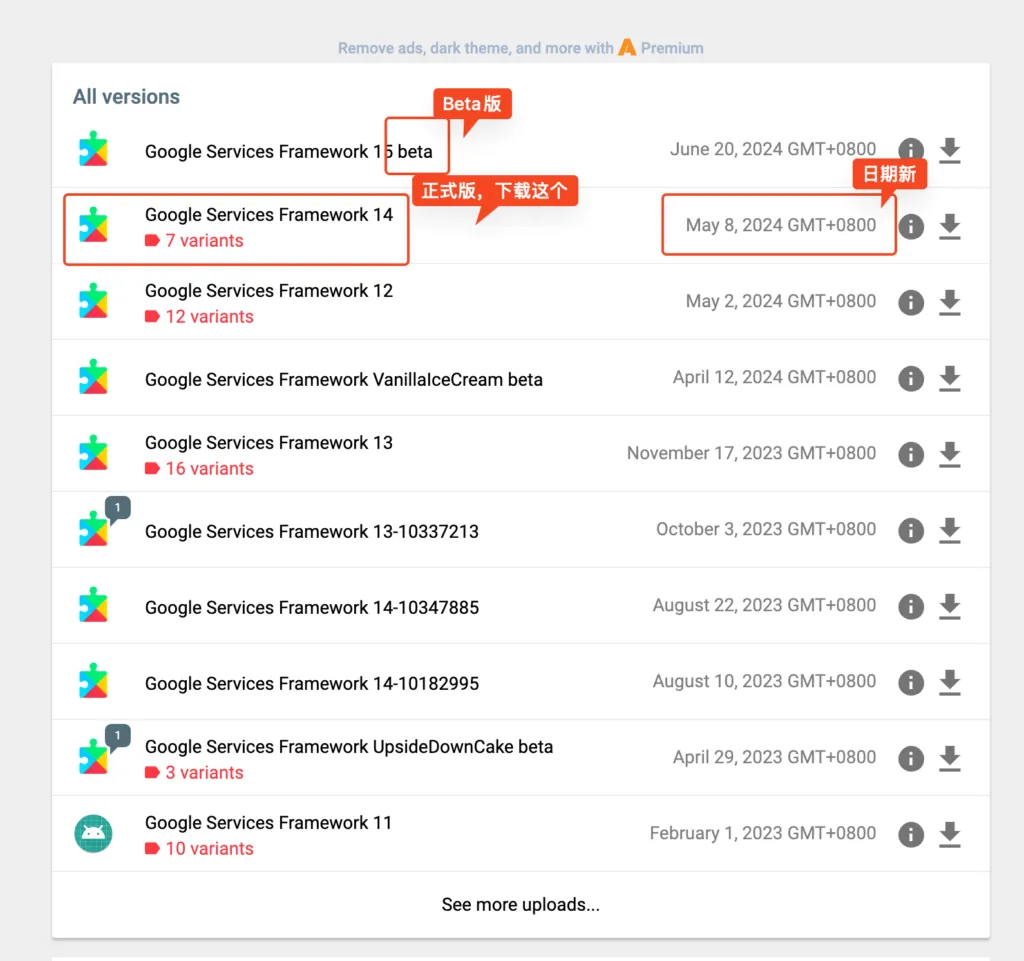
Task: Show info for Google Services Framework 13
Action: click(x=910, y=454)
